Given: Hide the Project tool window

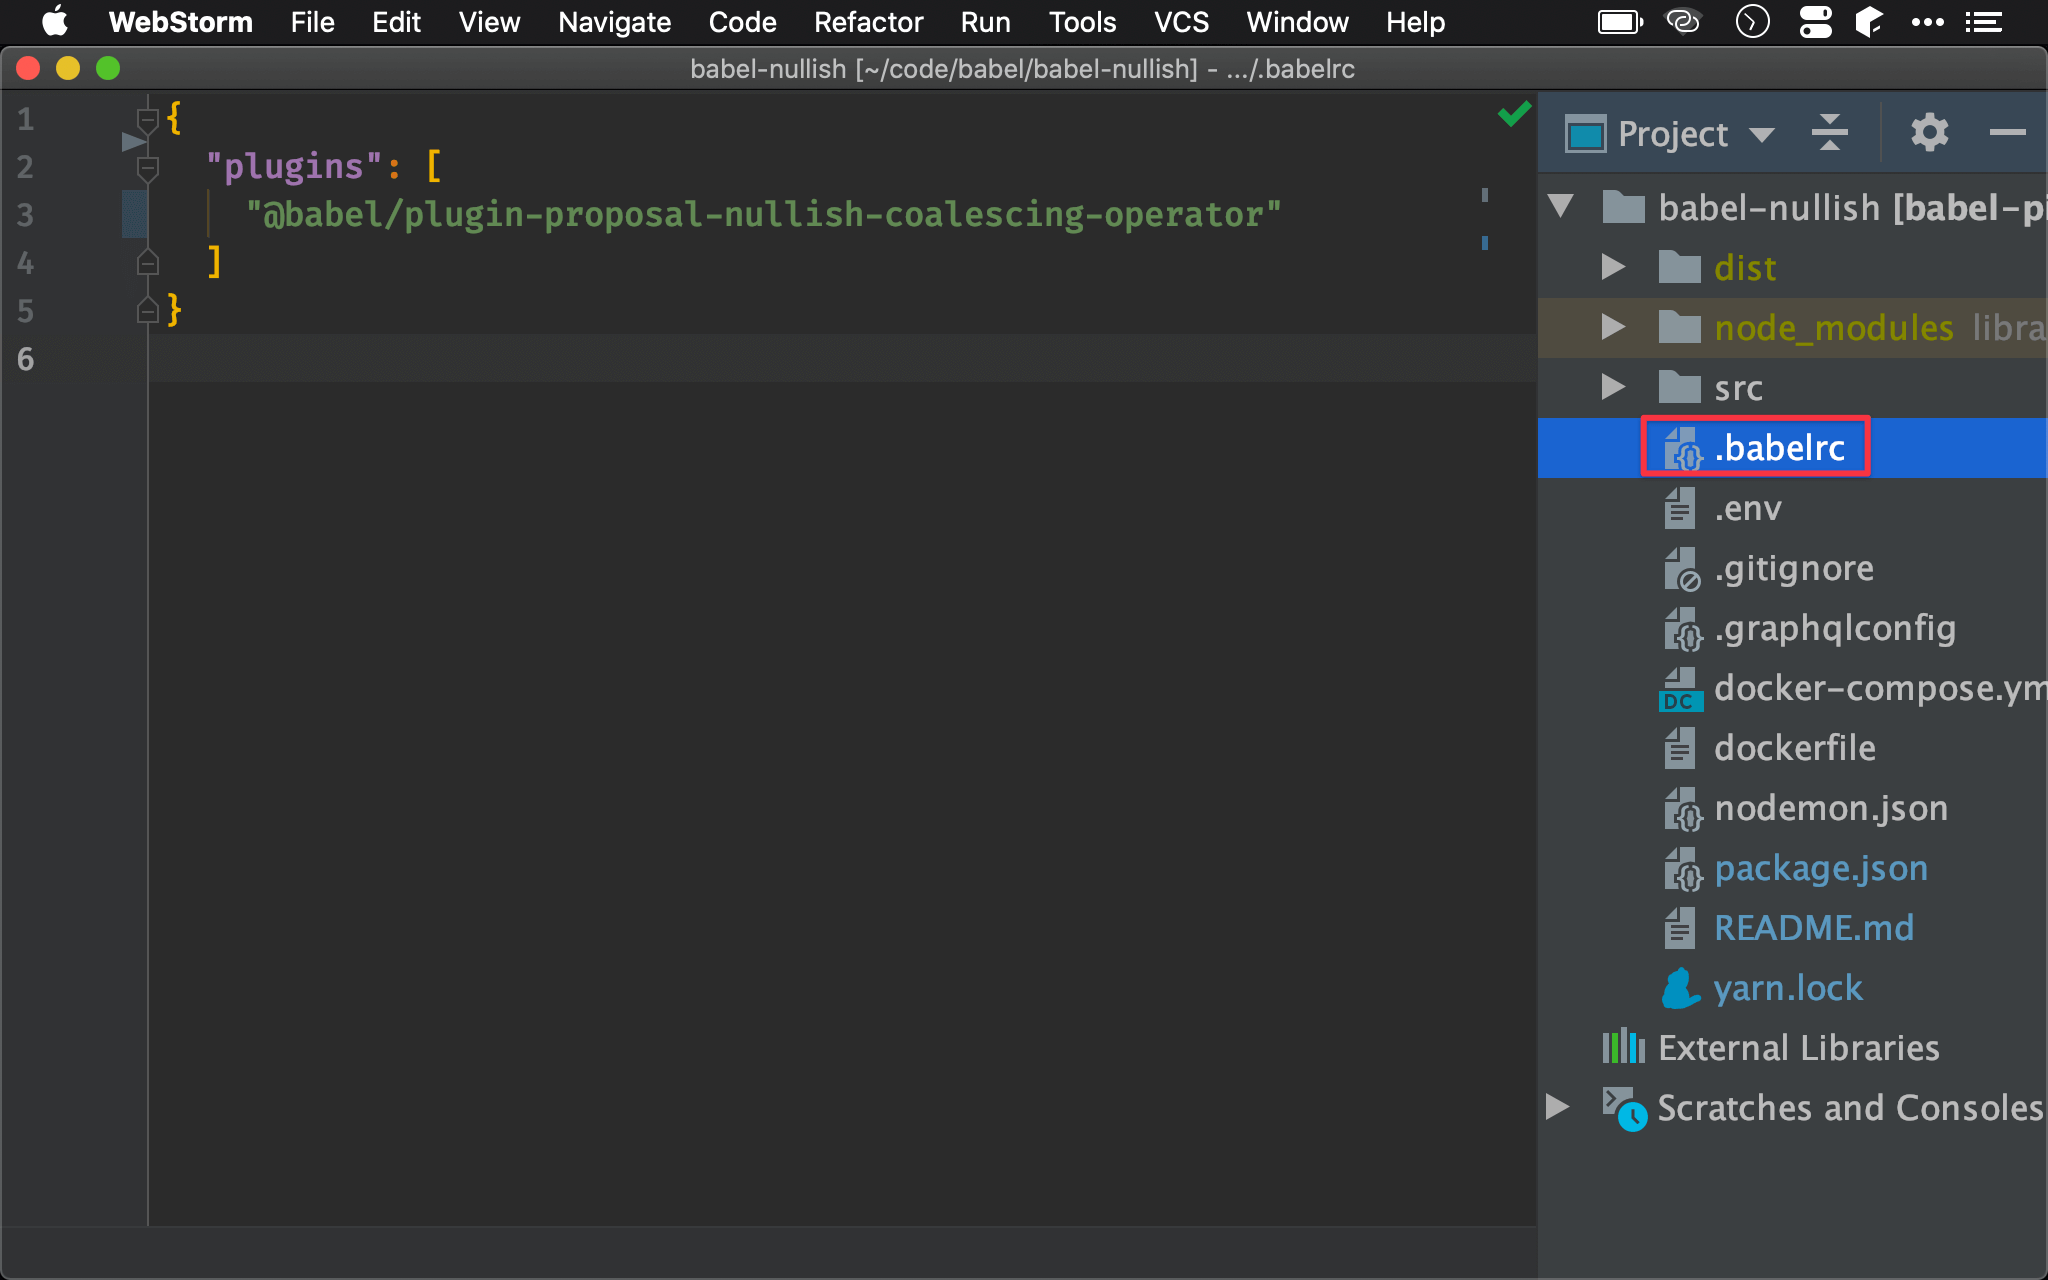Looking at the screenshot, I should (2007, 132).
